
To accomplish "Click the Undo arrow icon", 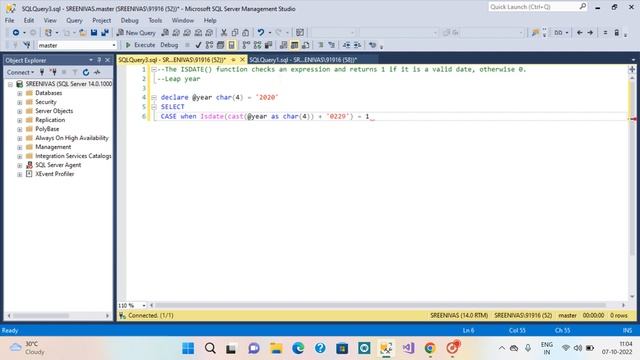I will (x=260, y=33).
